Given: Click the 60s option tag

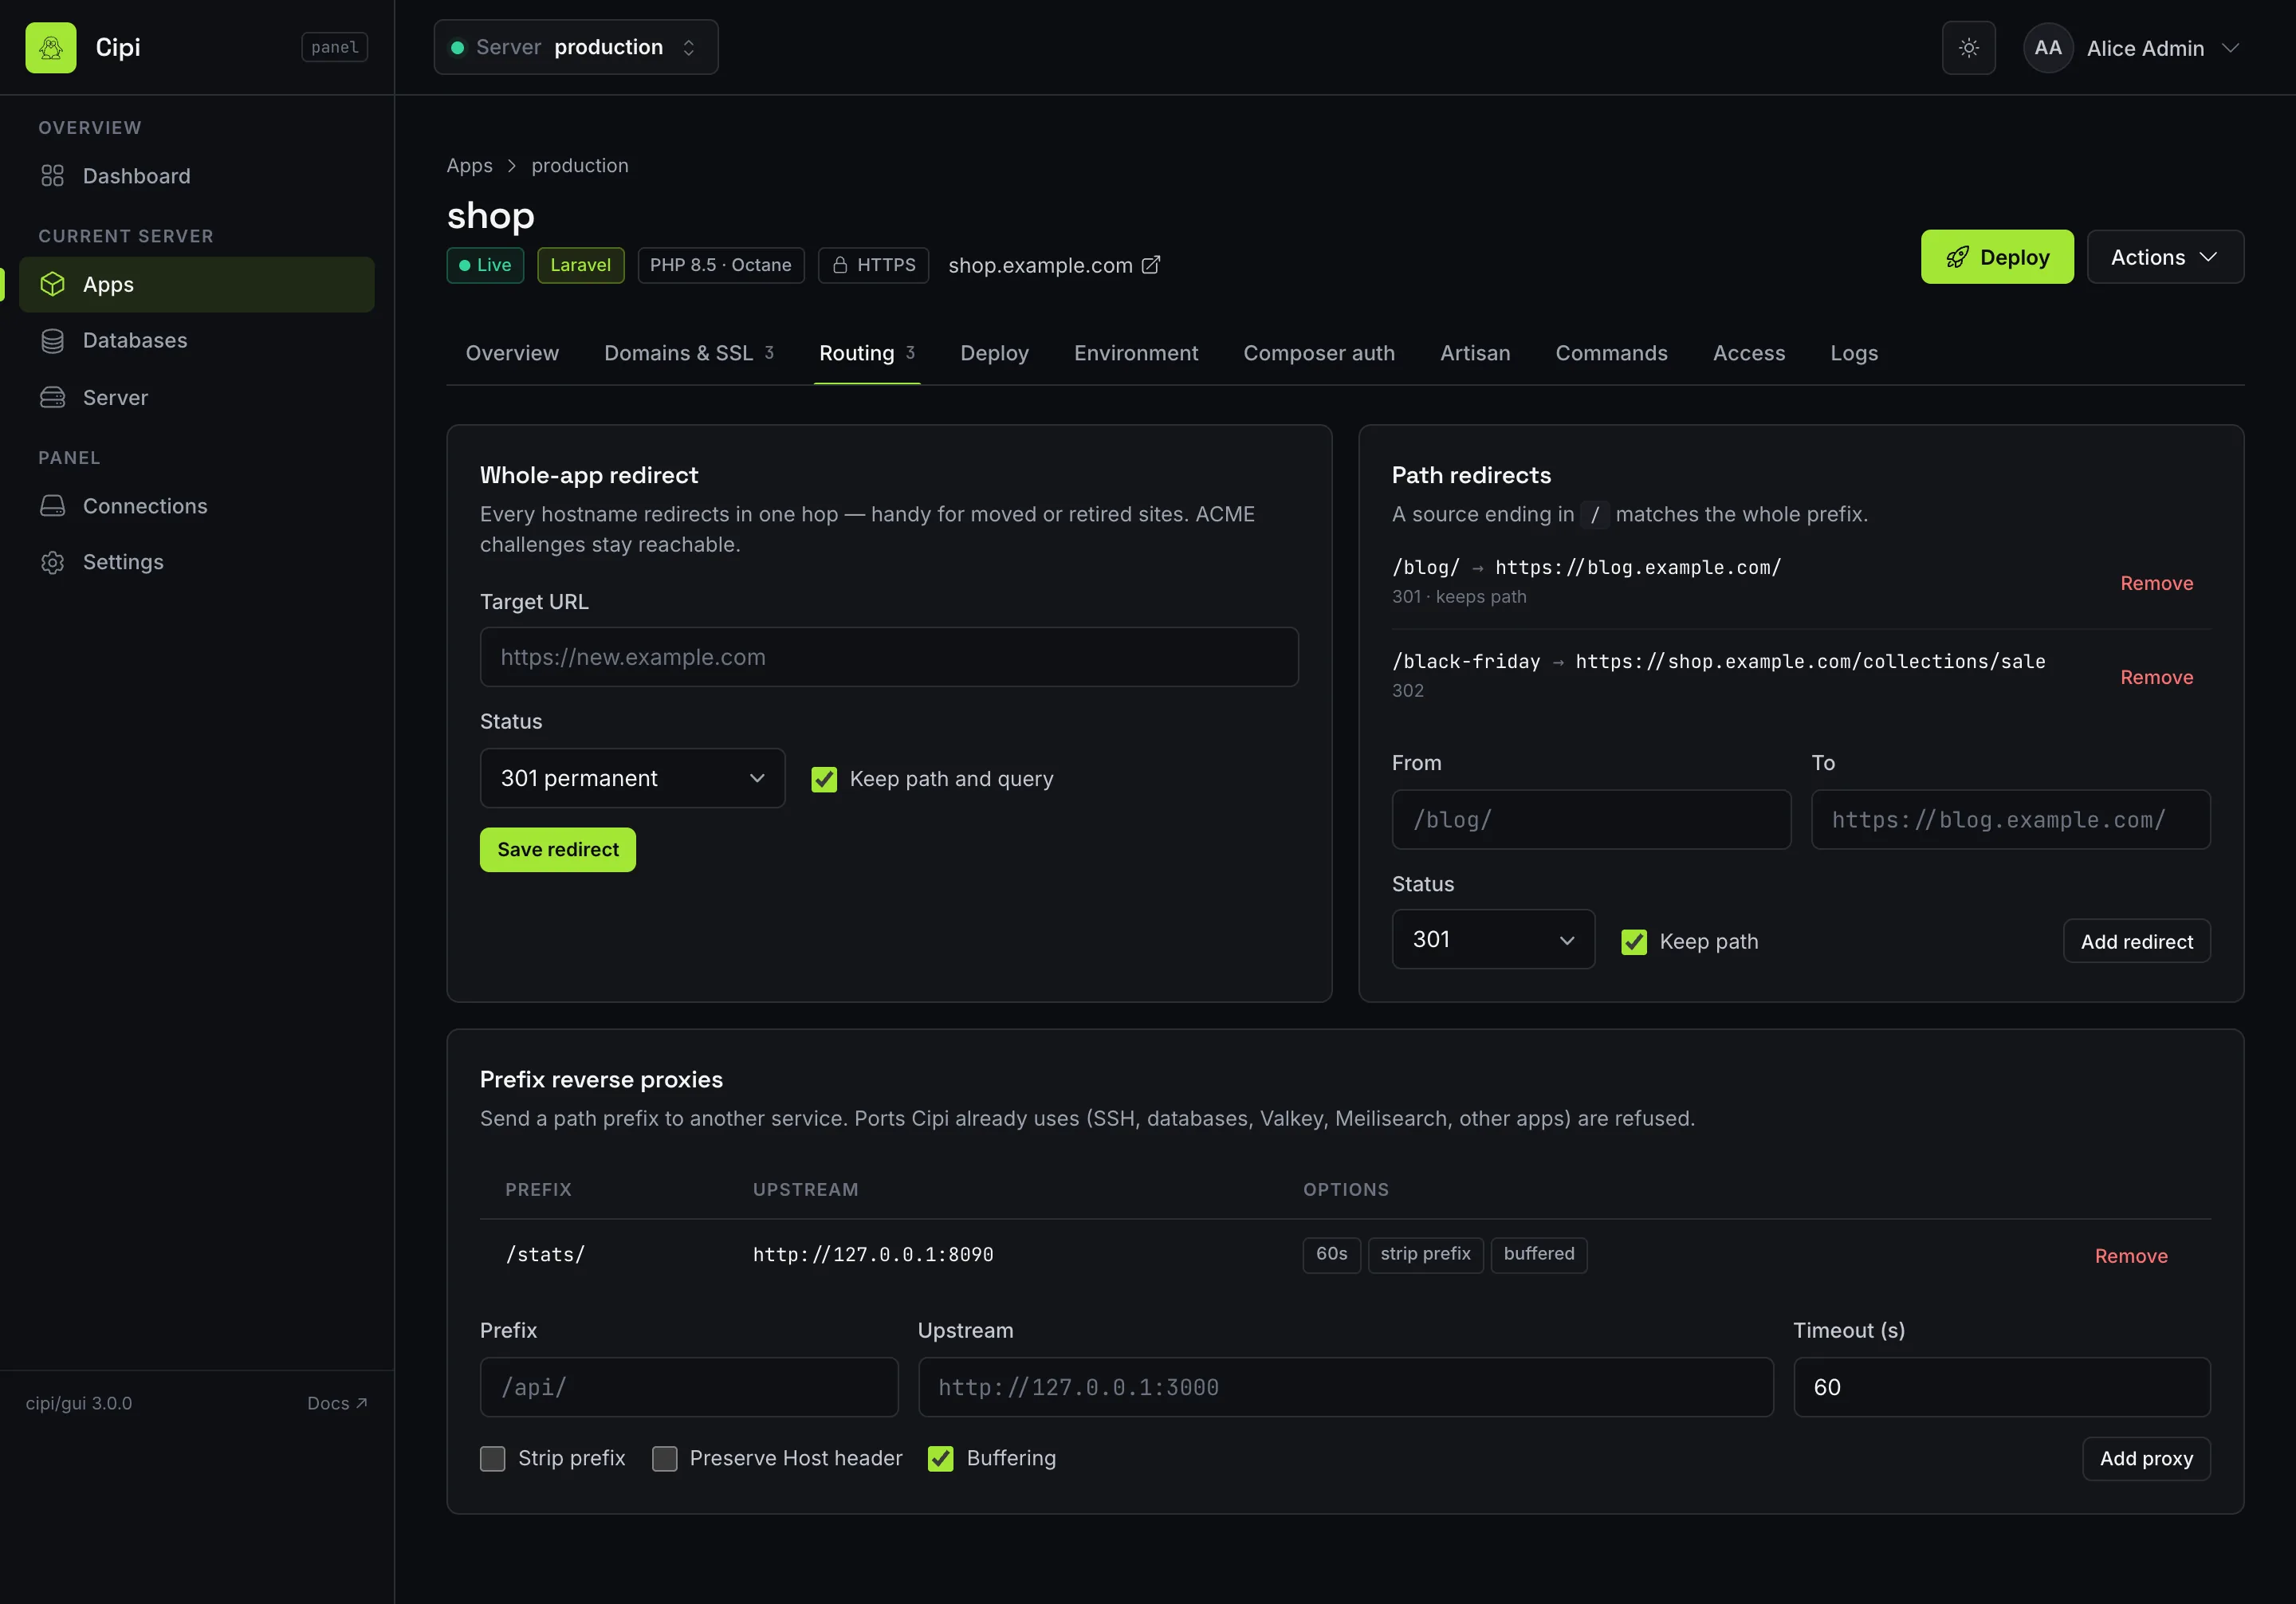Looking at the screenshot, I should (x=1331, y=1254).
